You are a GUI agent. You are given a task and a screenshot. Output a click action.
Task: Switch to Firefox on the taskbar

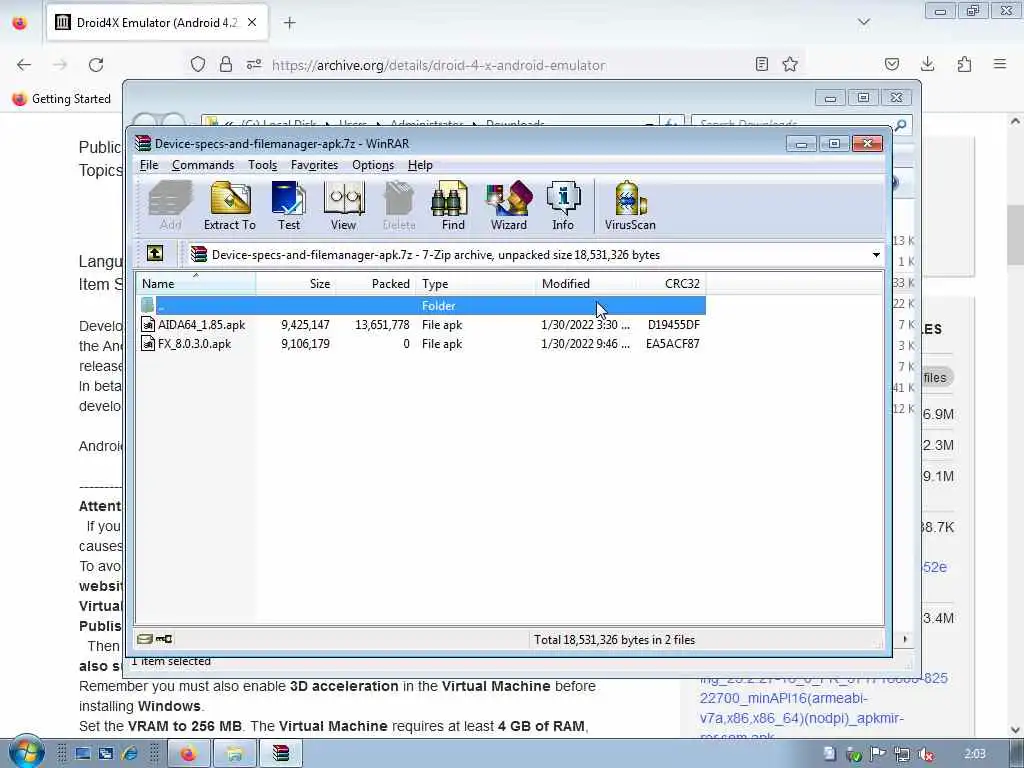point(189,754)
